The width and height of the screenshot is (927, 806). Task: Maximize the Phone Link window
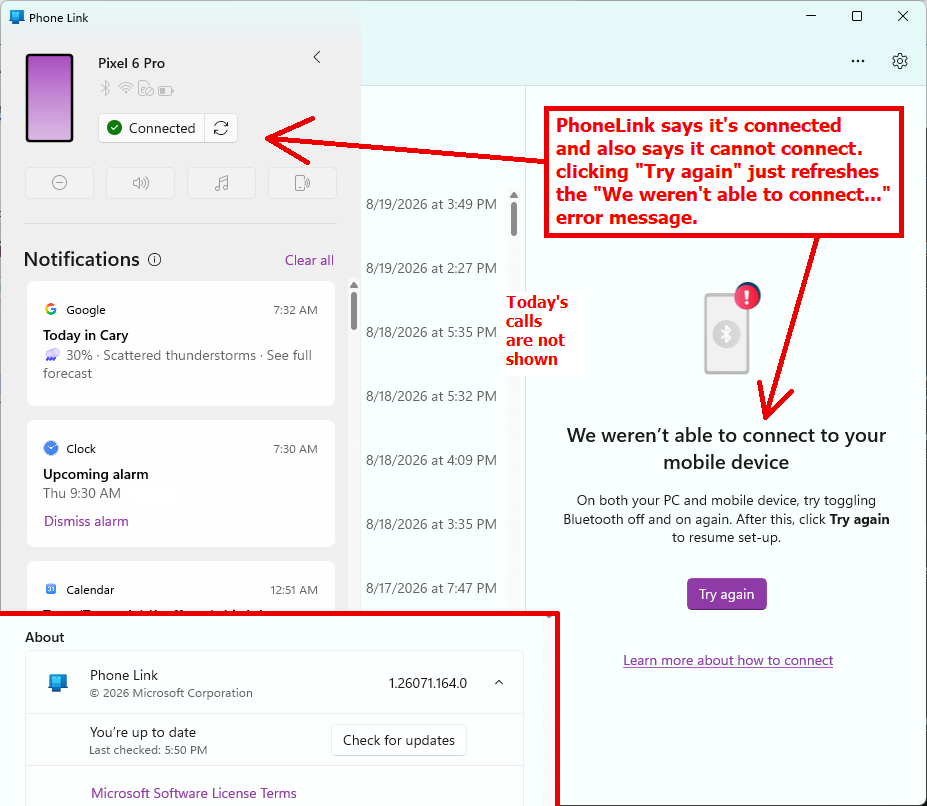pyautogui.click(x=857, y=17)
